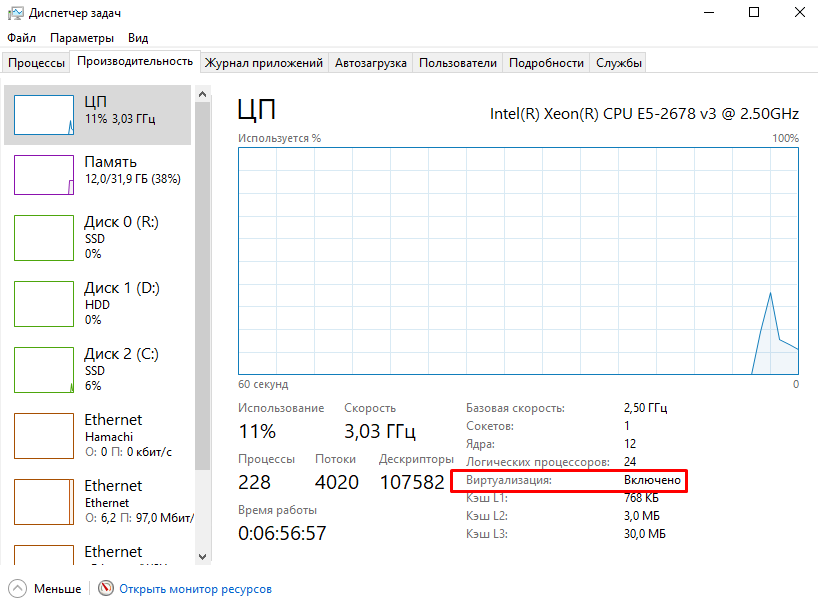
Task: Open the Автозагрузка tab
Action: 370,63
